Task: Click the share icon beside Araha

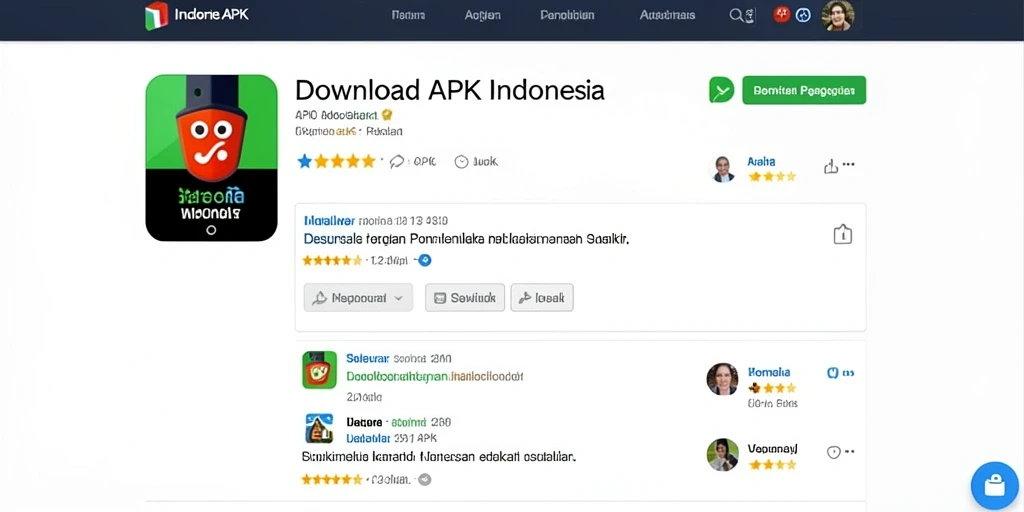Action: (831, 167)
